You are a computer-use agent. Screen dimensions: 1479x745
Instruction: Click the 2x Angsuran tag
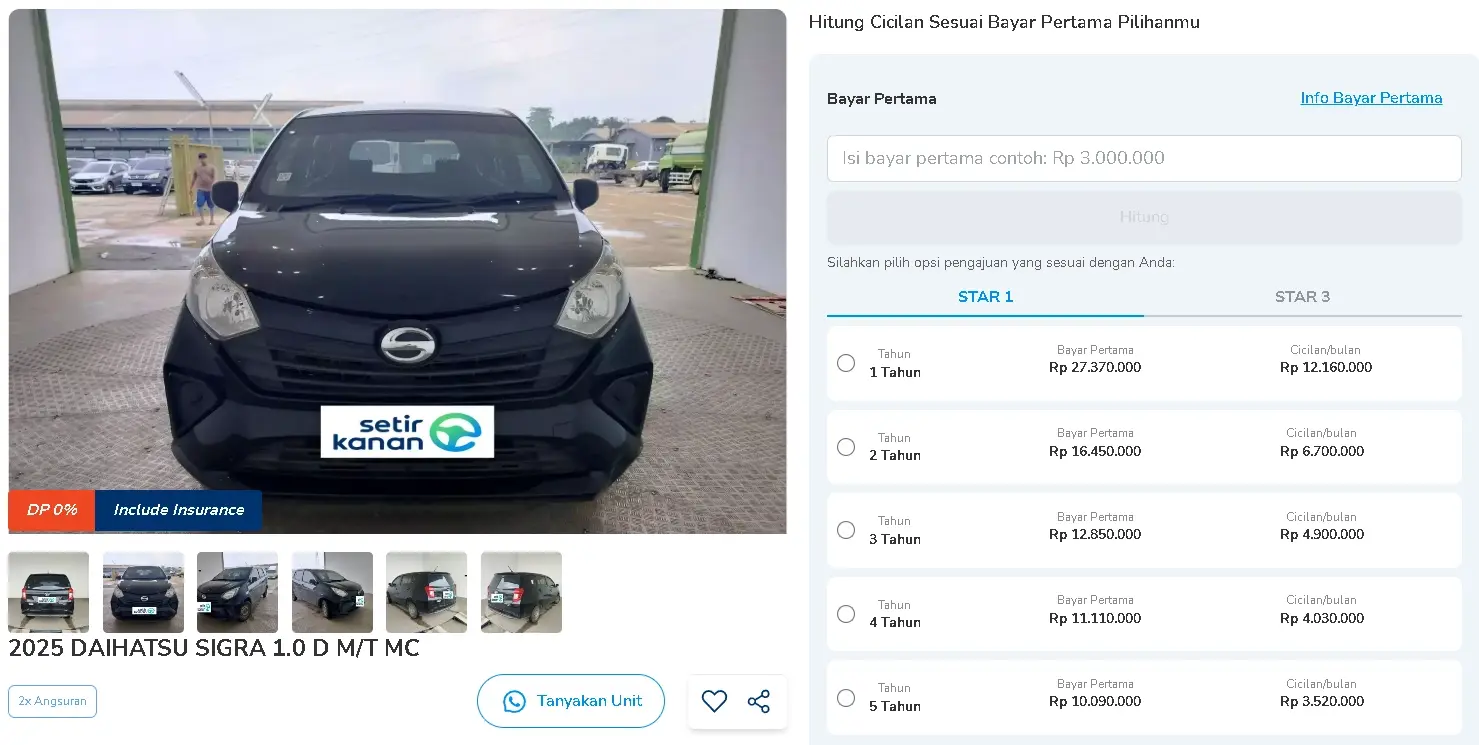(52, 701)
